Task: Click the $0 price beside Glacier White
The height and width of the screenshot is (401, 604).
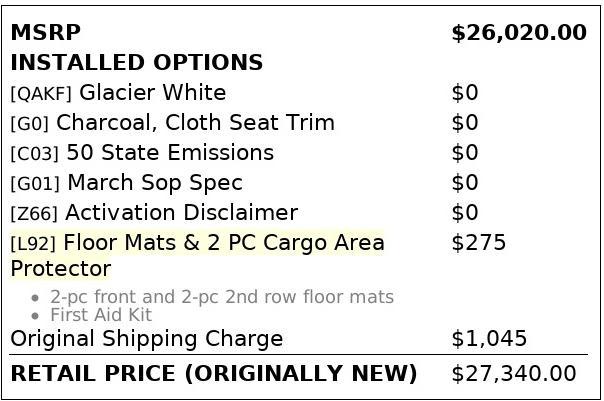Action: [465, 93]
